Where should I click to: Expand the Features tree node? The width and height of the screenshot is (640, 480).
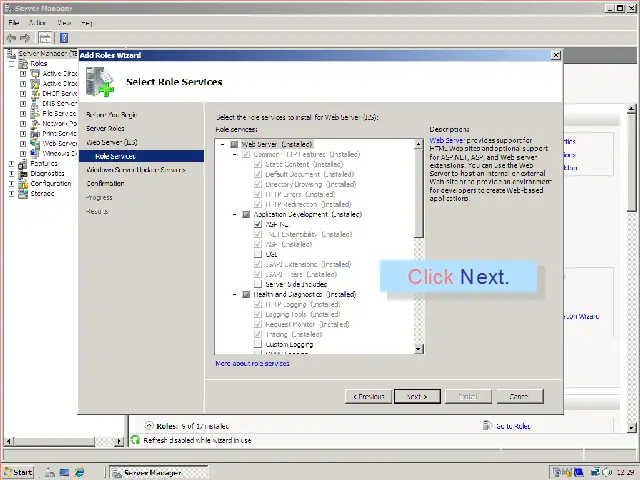point(11,164)
